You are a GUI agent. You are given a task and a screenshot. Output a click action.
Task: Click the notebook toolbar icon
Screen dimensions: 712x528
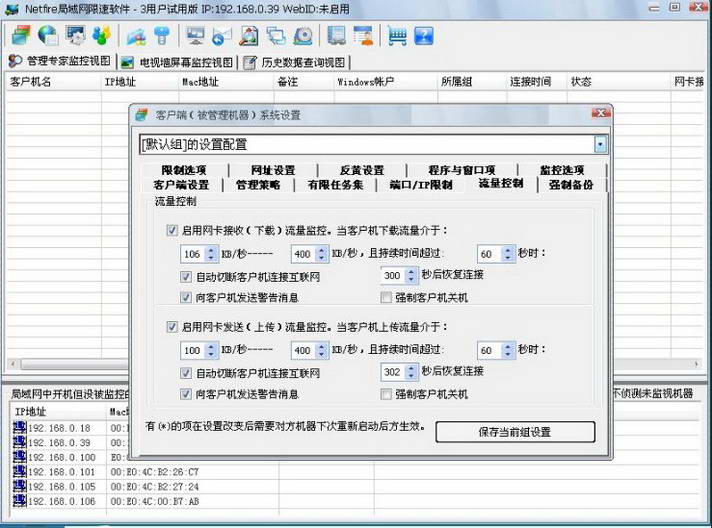coord(336,35)
